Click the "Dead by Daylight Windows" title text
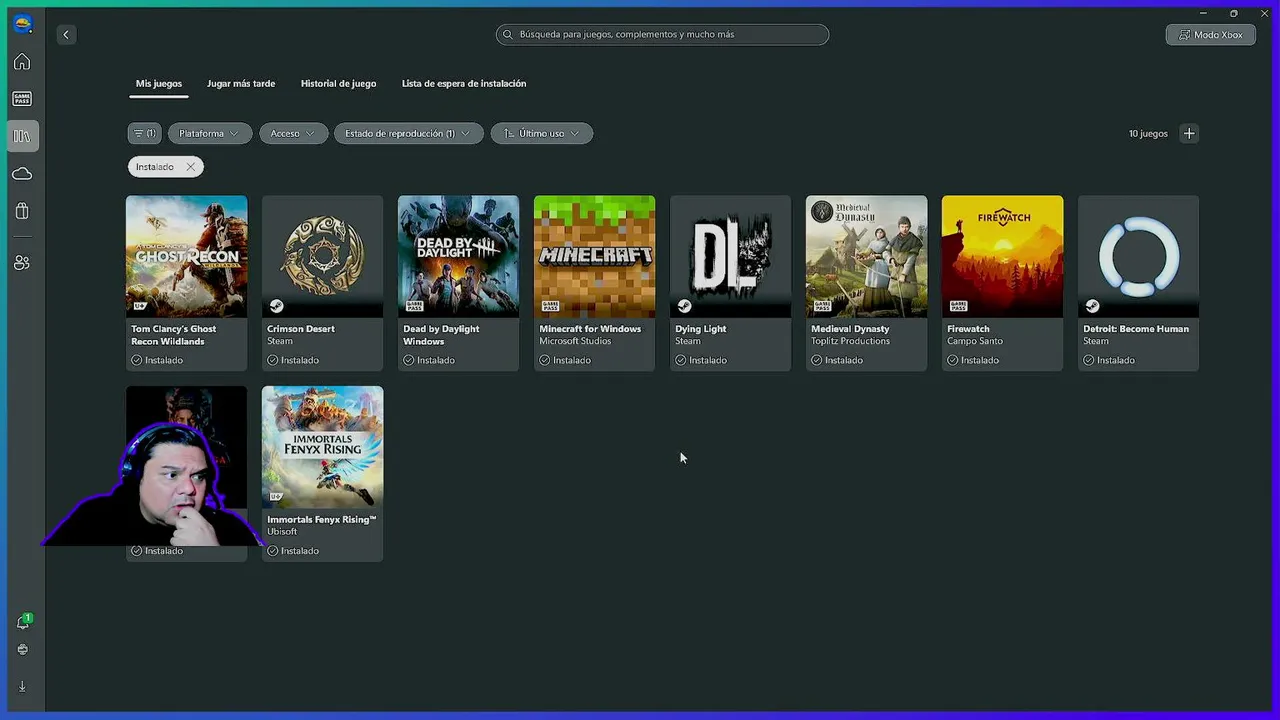 click(x=441, y=335)
